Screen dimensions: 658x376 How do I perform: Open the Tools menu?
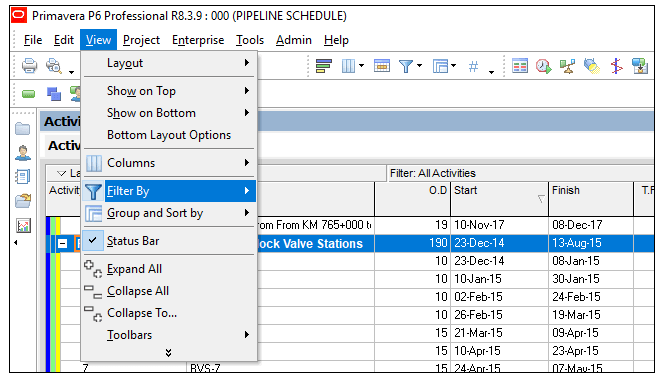(250, 40)
